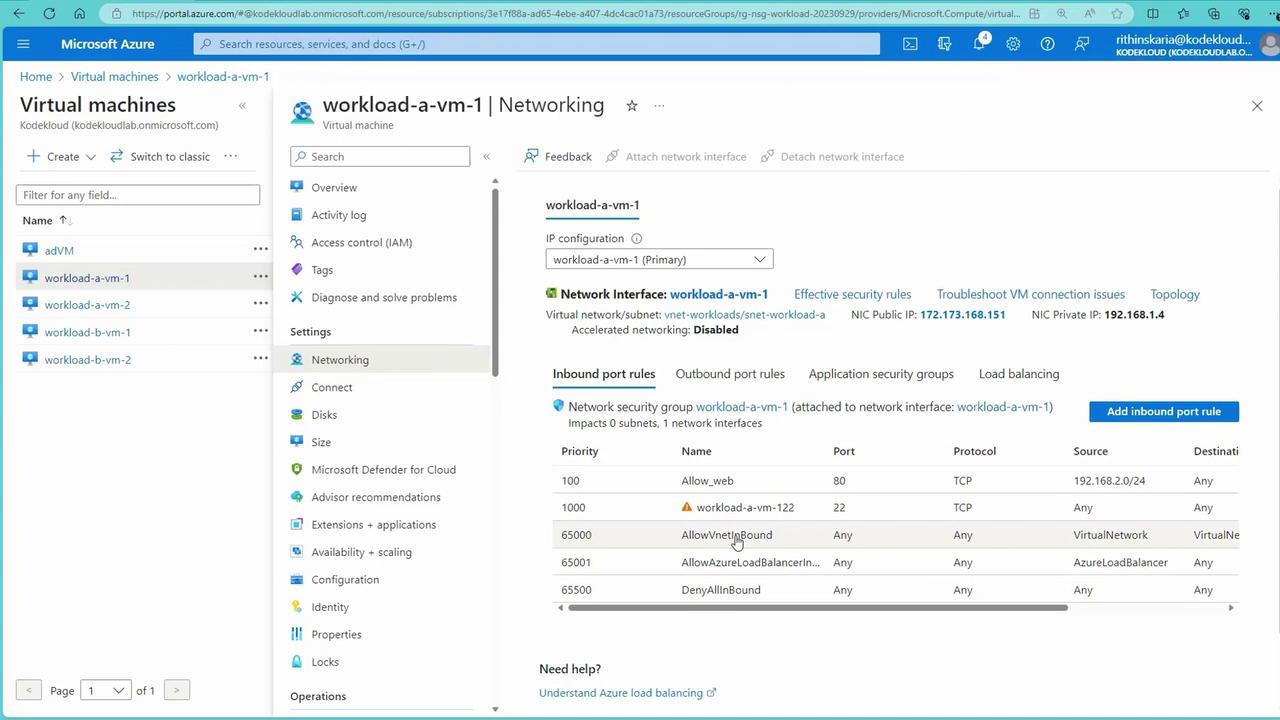Screen dimensions: 1280x720
Task: Focus the resource menu Search box
Action: point(380,156)
